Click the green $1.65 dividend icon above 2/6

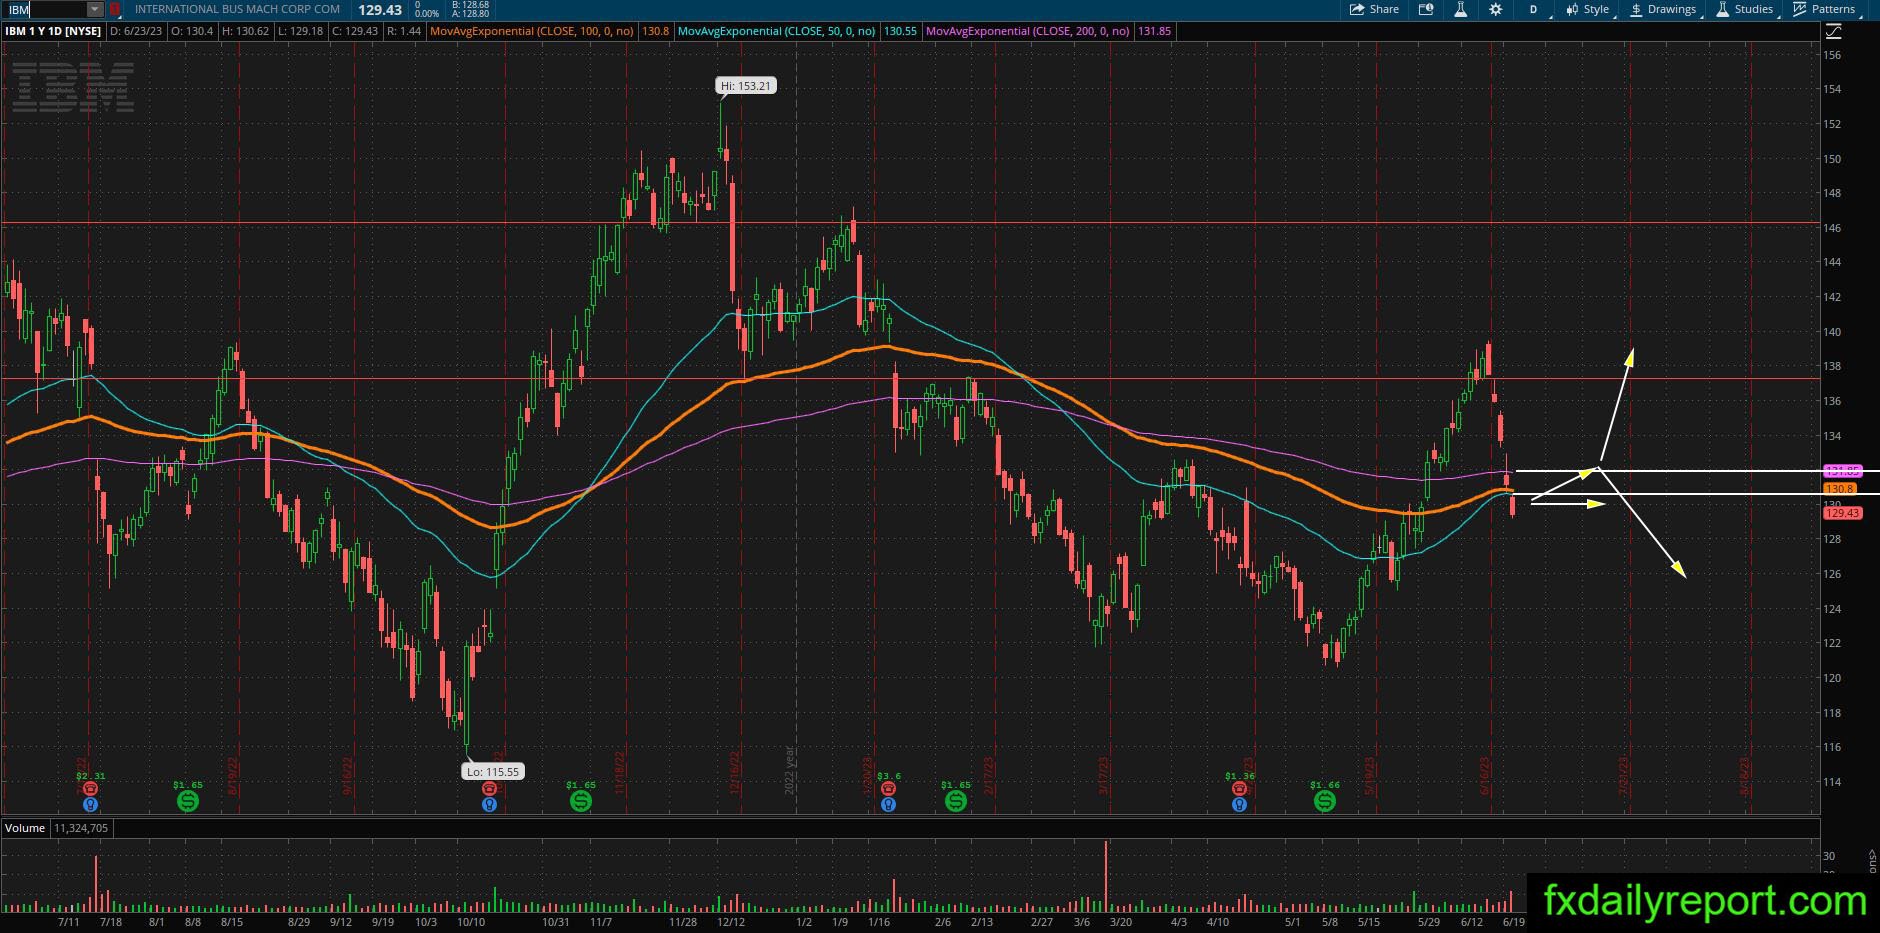point(956,801)
